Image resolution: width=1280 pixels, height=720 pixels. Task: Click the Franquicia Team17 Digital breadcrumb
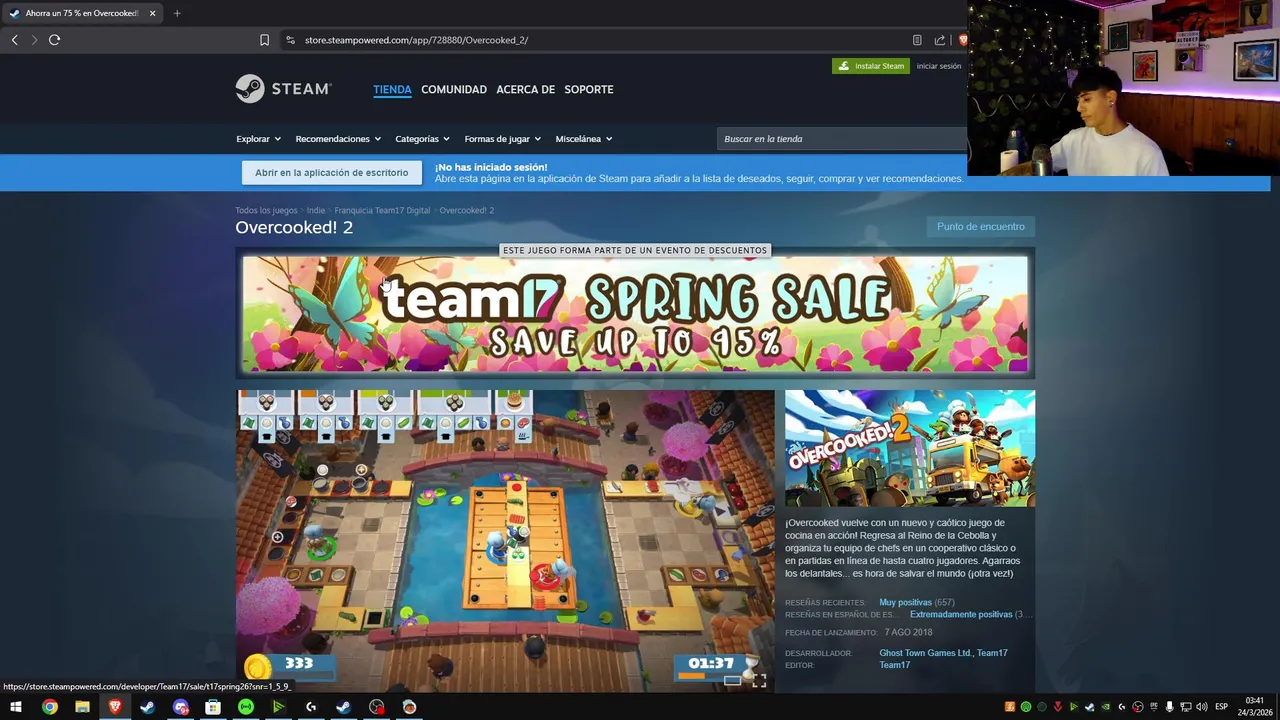(x=382, y=210)
